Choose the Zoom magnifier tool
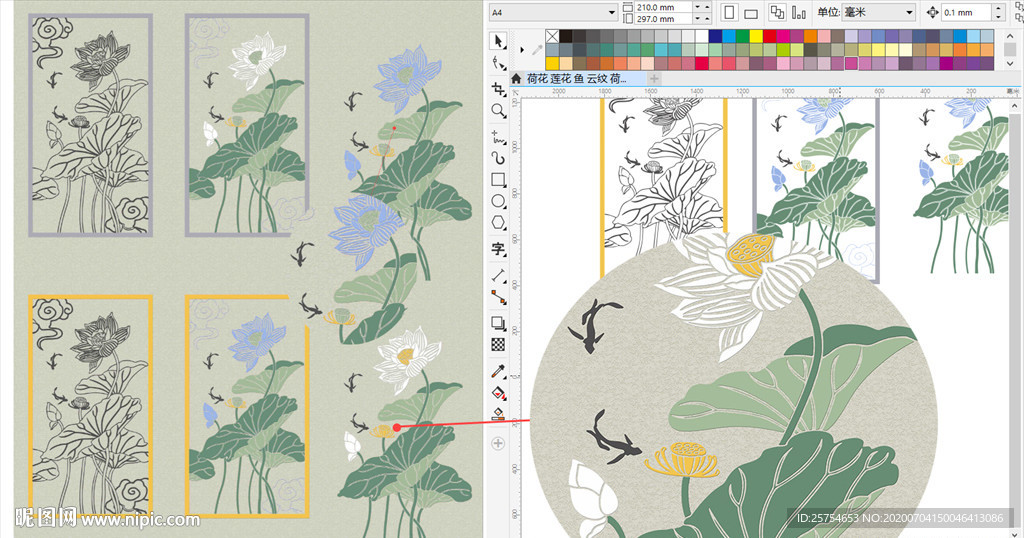Viewport: 1024px width, 538px height. [498, 111]
